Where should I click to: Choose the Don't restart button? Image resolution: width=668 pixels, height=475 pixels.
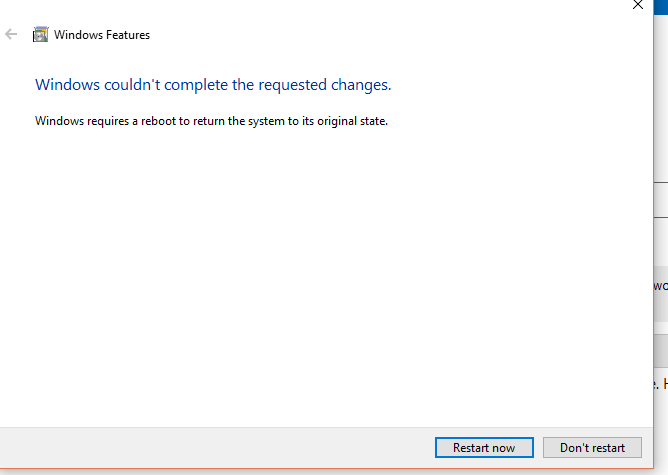[592, 448]
